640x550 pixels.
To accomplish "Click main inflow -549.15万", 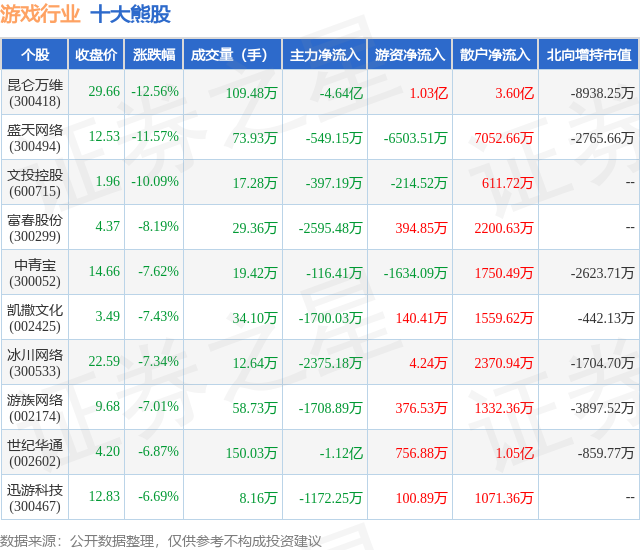I will [x=334, y=138].
